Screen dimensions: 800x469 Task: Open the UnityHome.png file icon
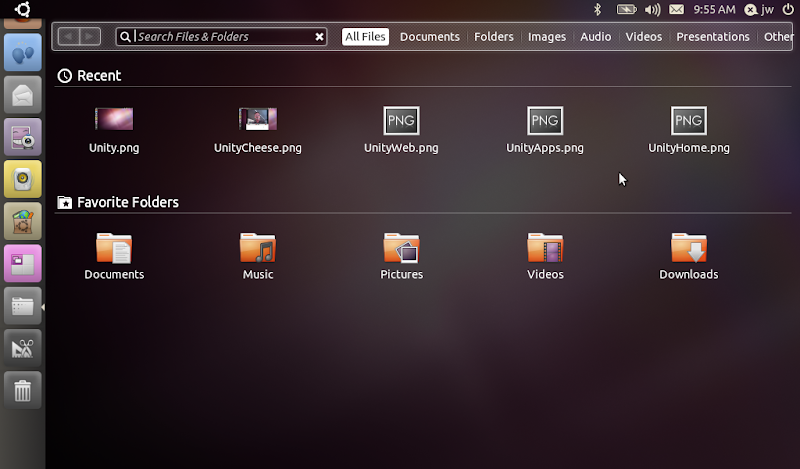(689, 120)
